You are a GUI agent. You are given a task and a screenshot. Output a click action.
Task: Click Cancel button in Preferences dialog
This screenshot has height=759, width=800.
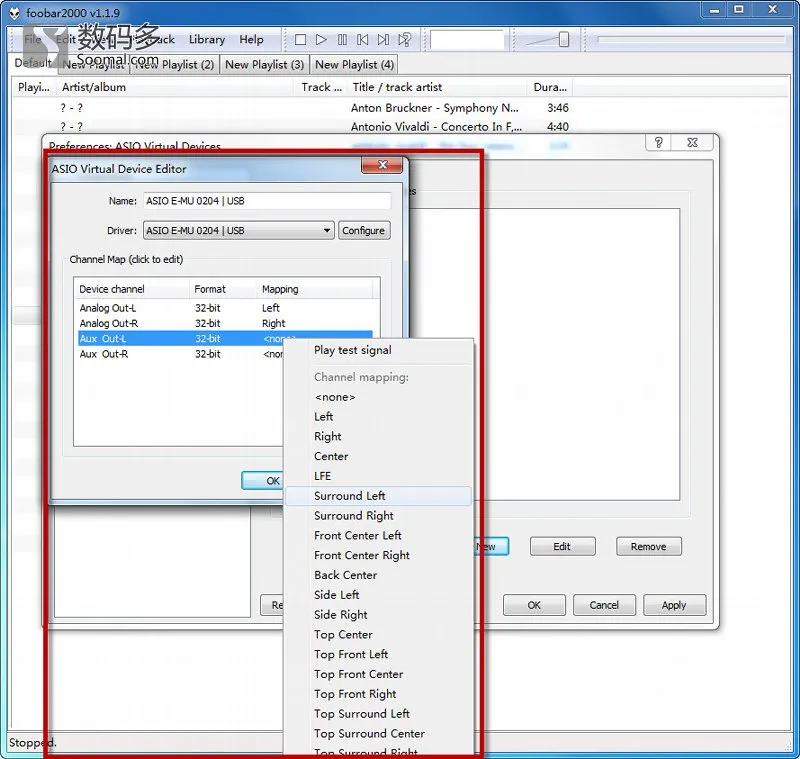click(604, 605)
